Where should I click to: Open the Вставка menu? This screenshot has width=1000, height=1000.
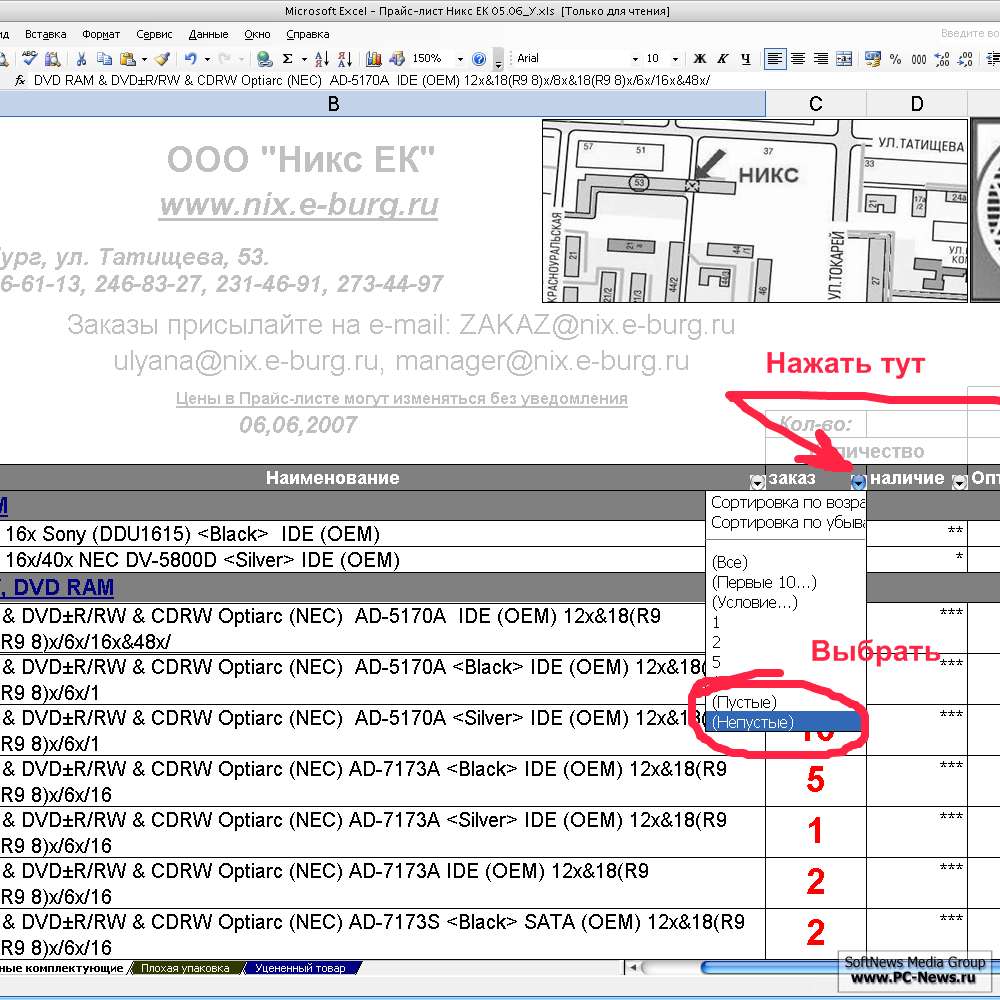[45, 34]
